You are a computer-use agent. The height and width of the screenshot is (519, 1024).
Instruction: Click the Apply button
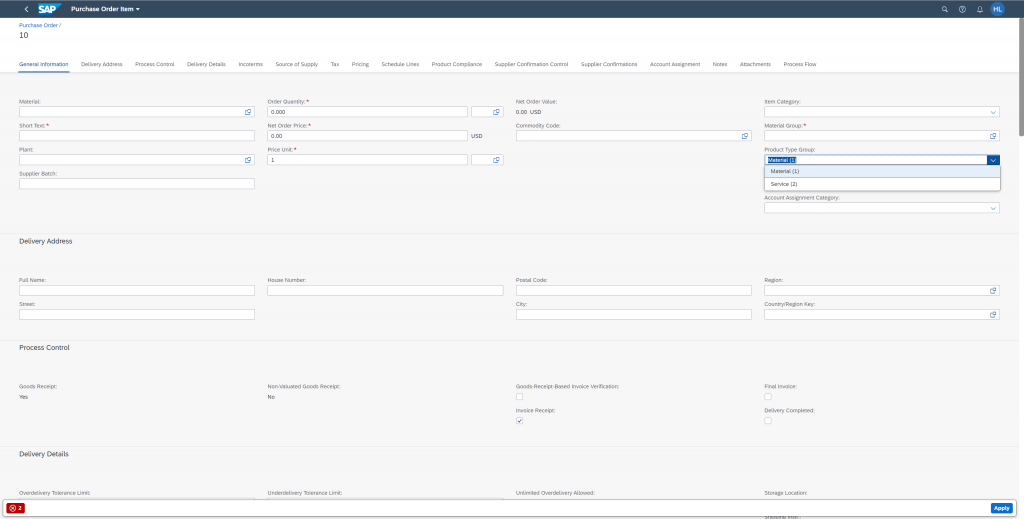1001,508
